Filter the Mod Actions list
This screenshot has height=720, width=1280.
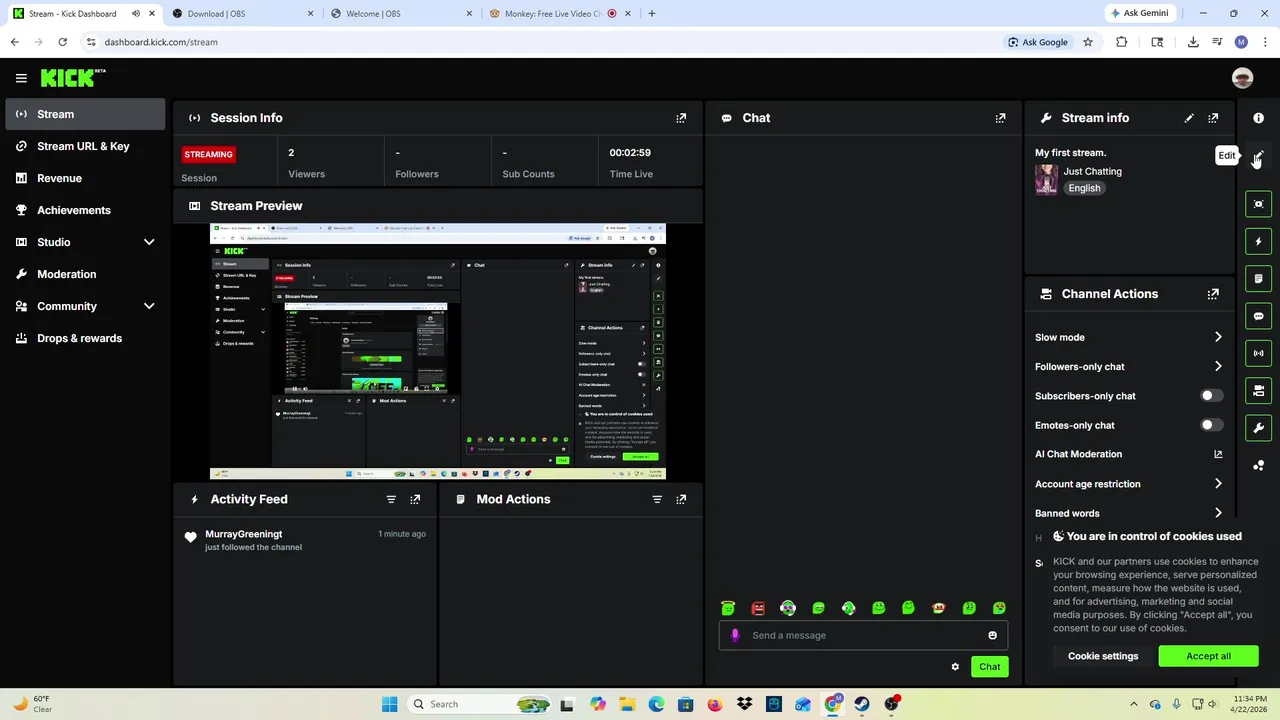(657, 499)
